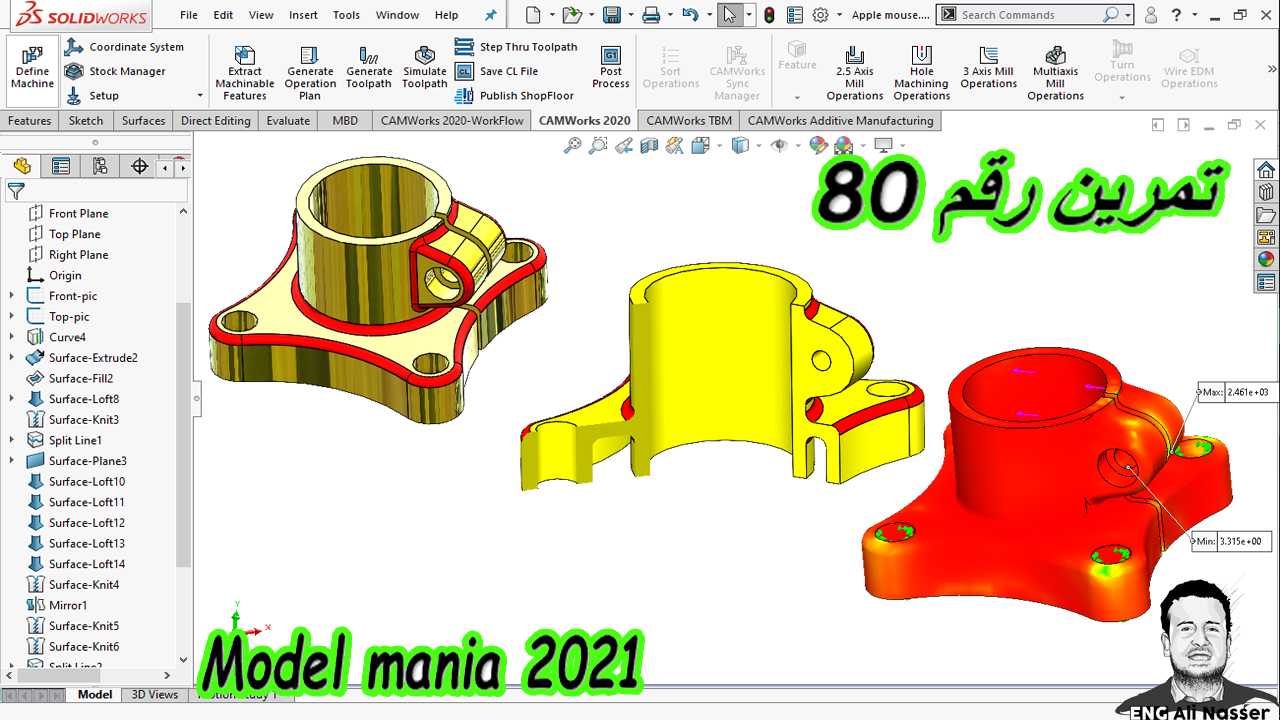Image resolution: width=1280 pixels, height=720 pixels.
Task: Switch to the Evaluate tab
Action: coord(288,121)
